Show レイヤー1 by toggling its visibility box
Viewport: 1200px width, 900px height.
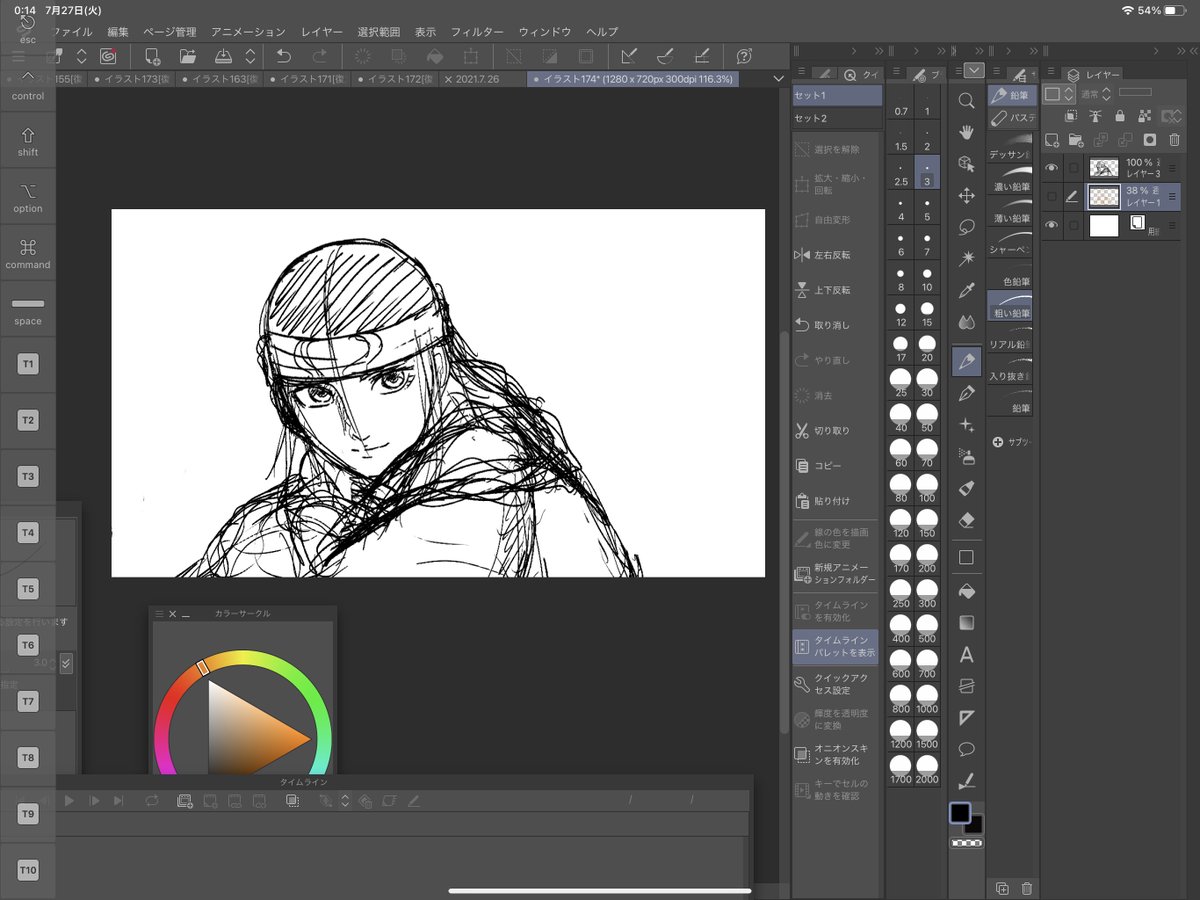[1051, 197]
